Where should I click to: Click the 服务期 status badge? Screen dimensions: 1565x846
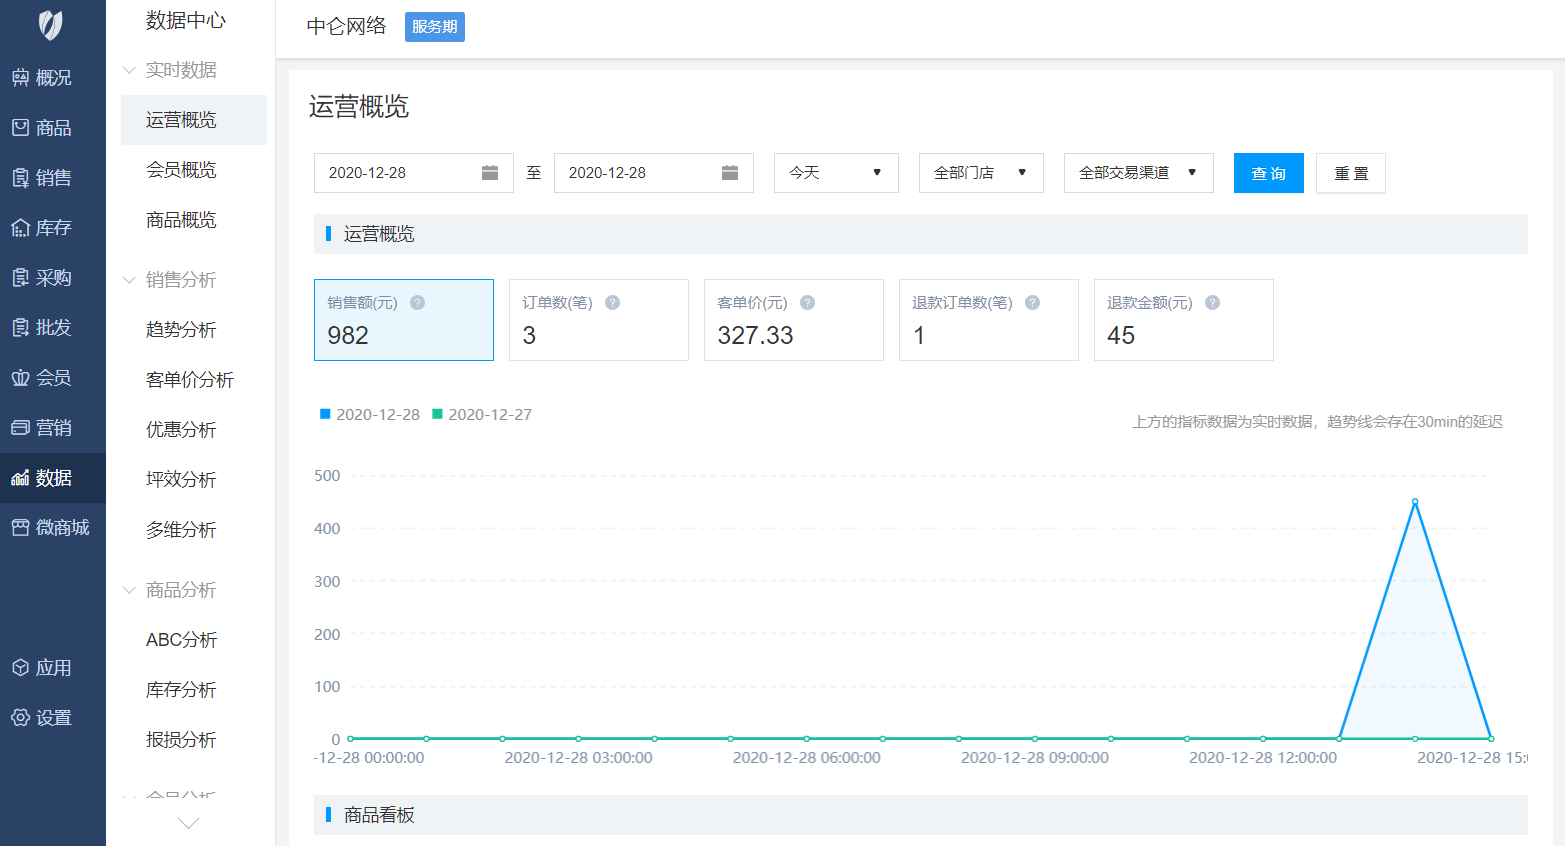434,27
